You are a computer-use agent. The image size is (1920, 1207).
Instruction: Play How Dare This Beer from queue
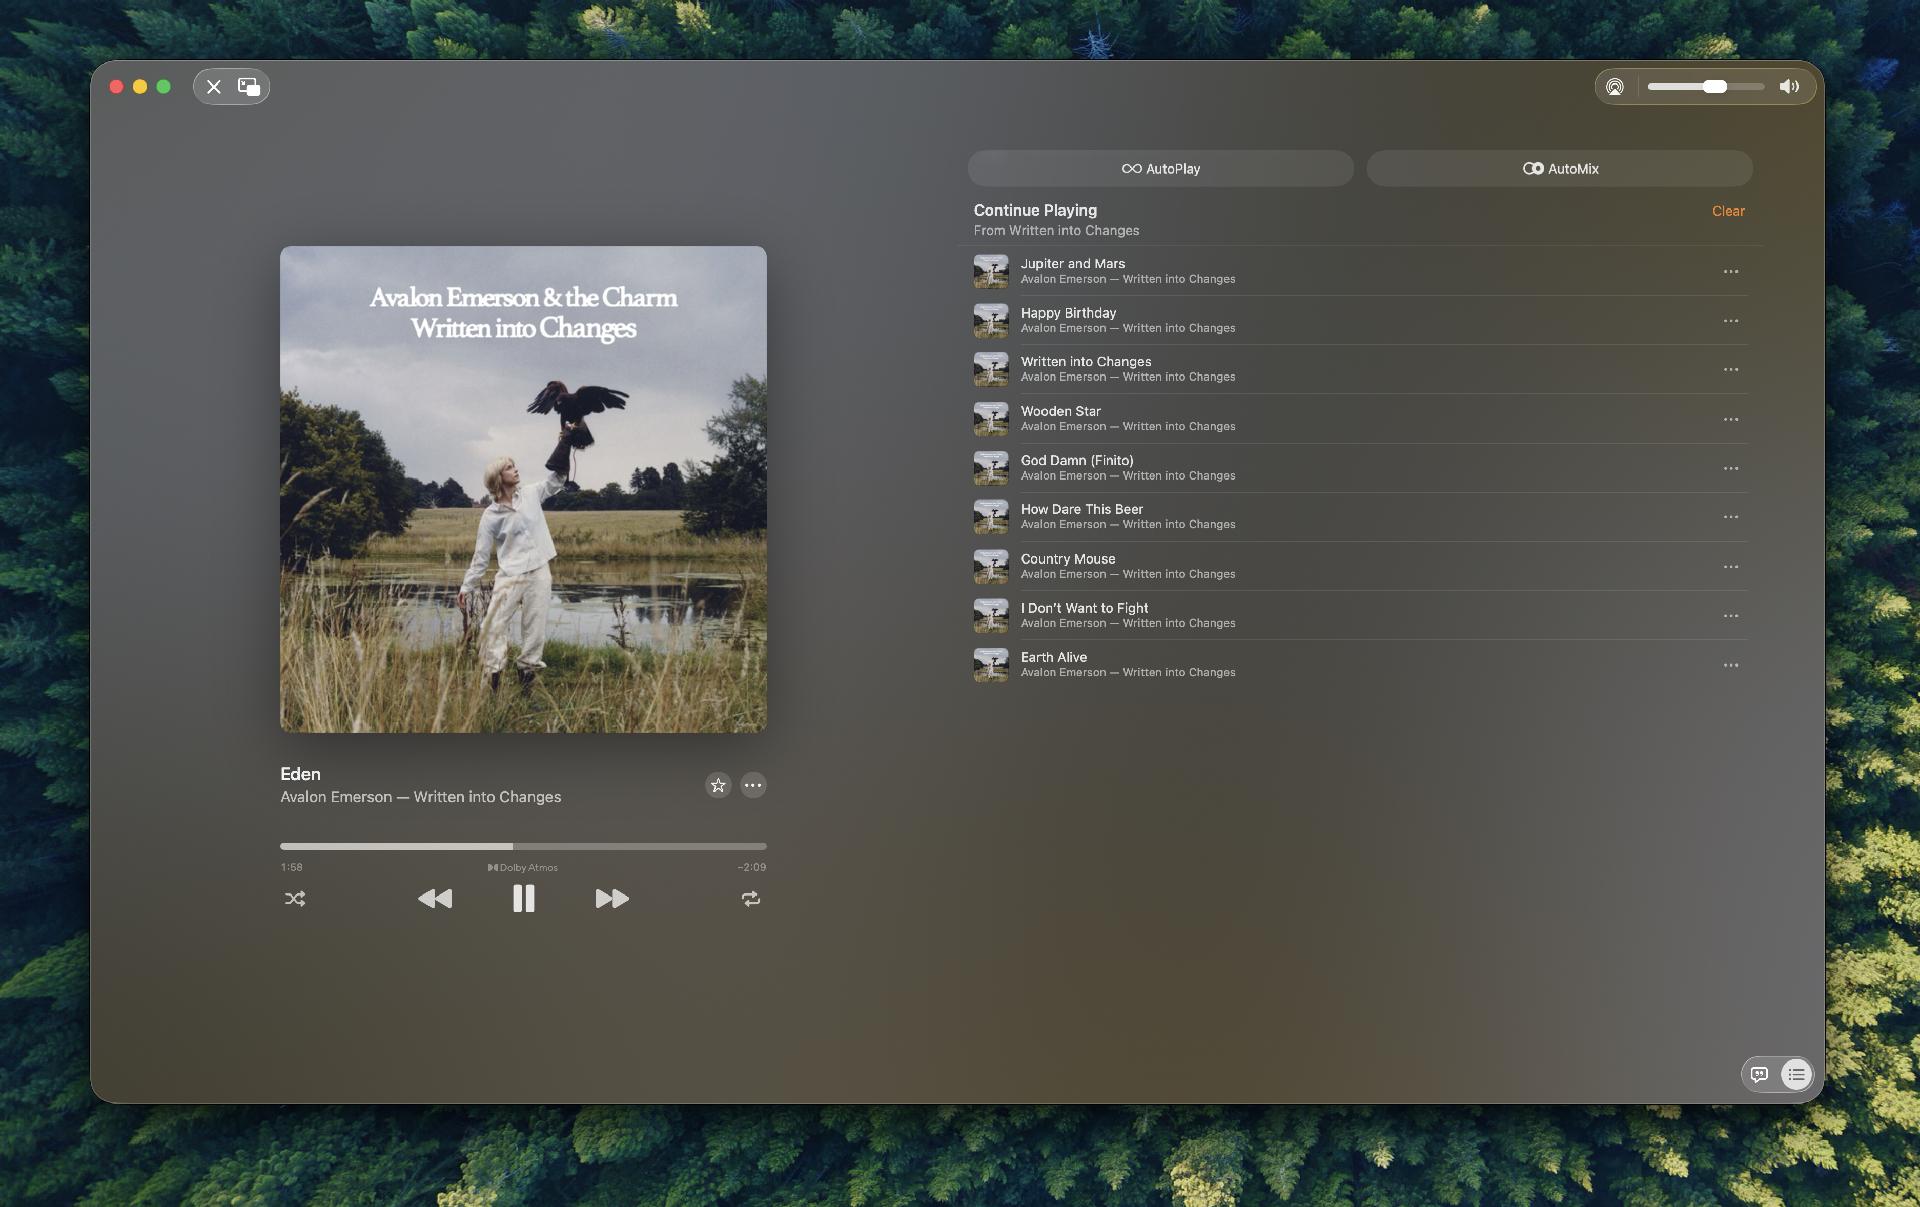(x=1360, y=517)
